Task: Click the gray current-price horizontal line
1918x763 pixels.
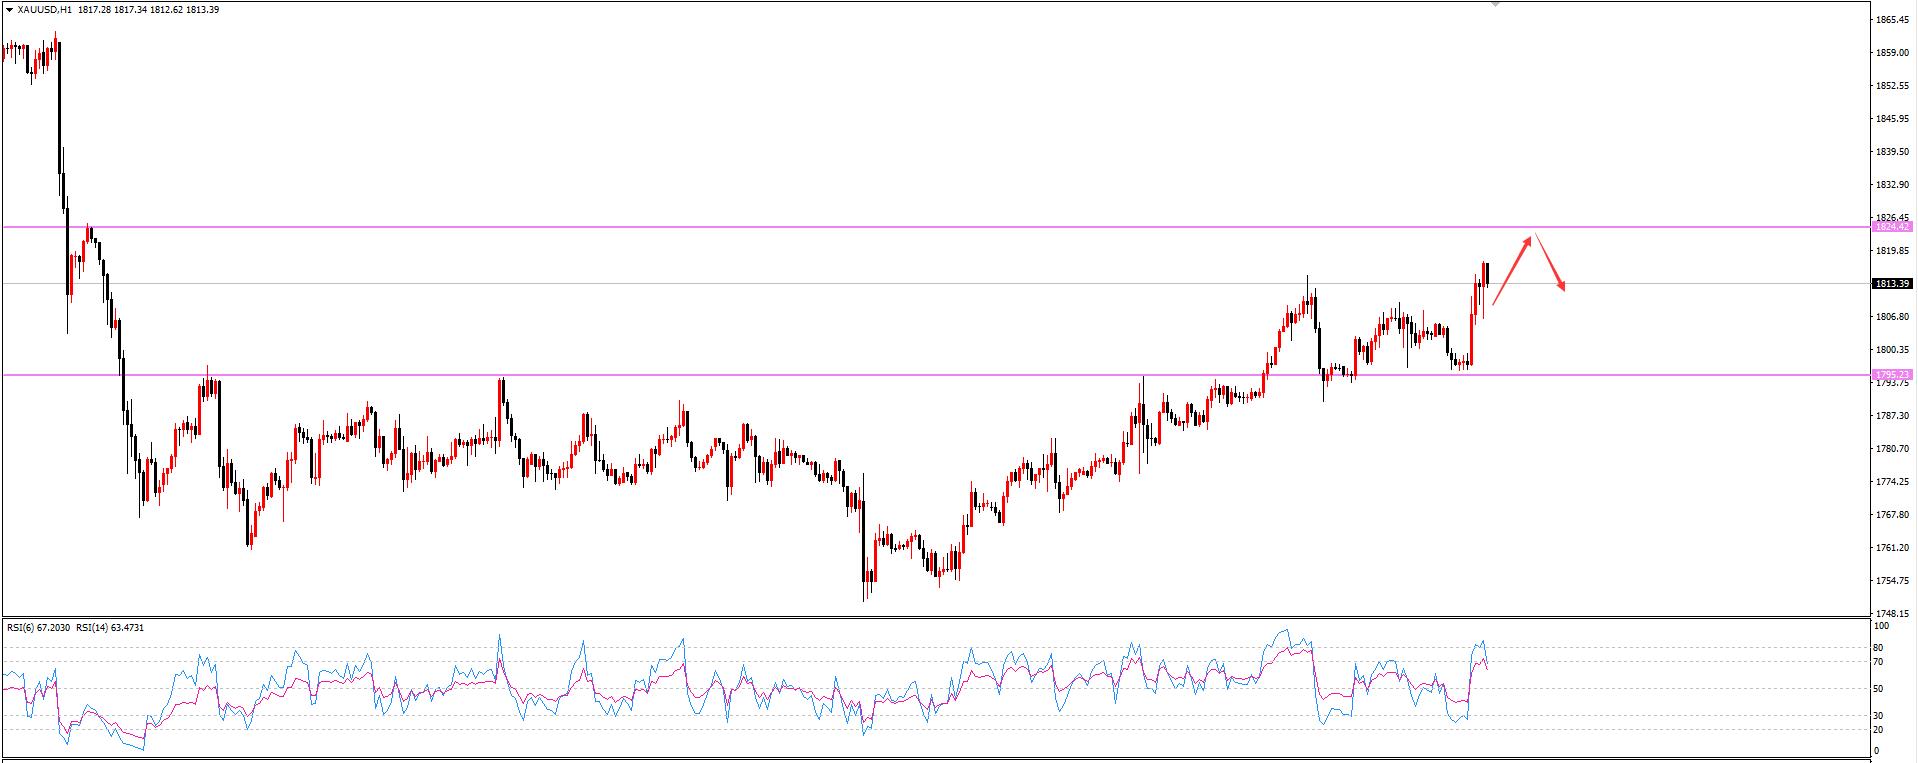Action: pyautogui.click(x=935, y=284)
